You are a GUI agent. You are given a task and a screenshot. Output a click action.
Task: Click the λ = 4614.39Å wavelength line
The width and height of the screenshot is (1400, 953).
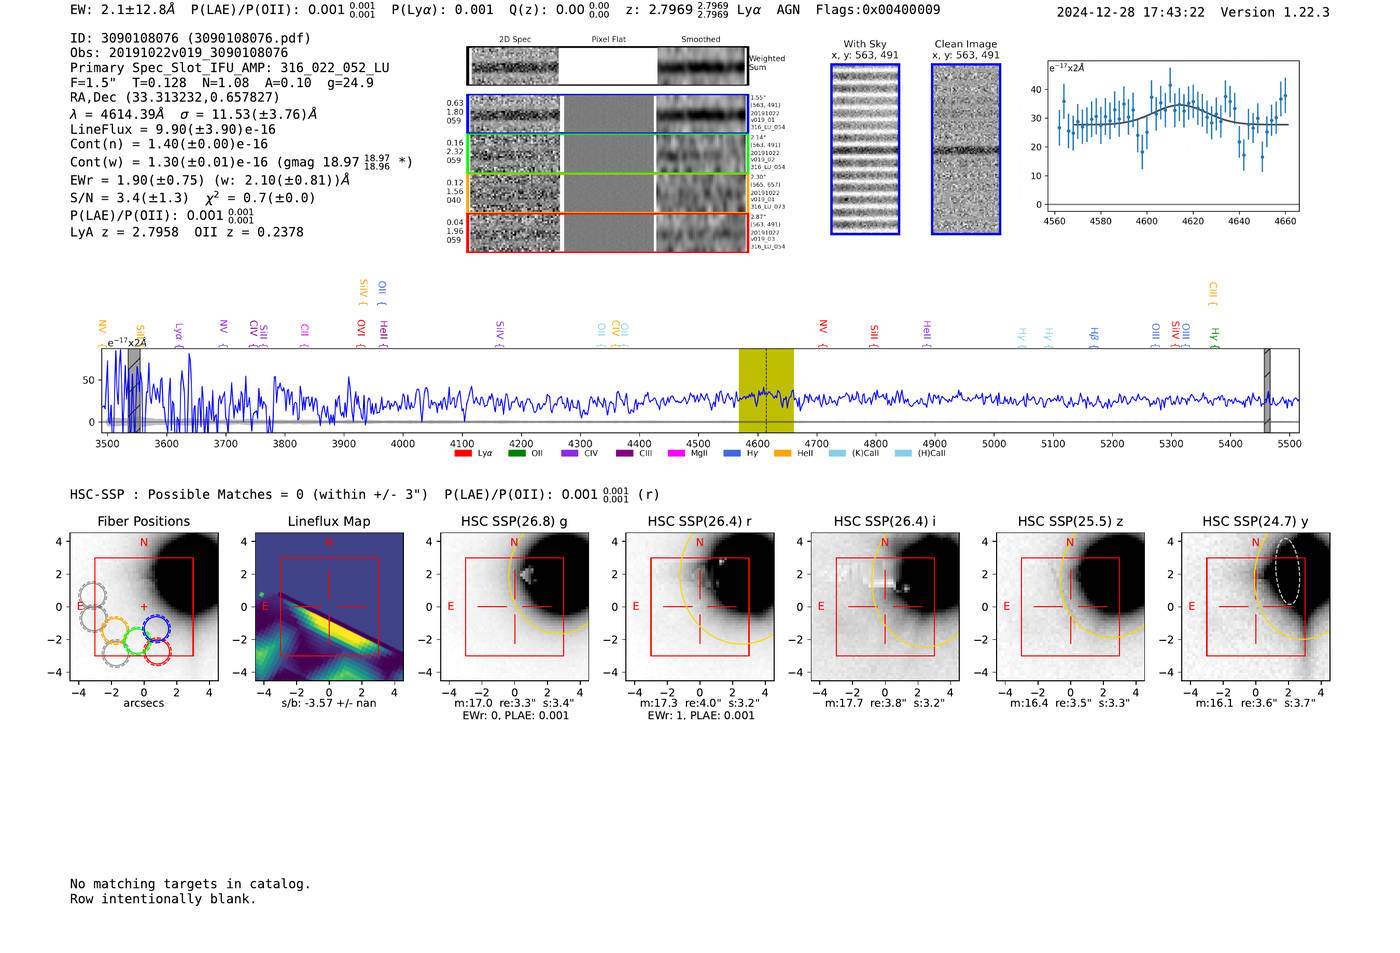pos(194,114)
